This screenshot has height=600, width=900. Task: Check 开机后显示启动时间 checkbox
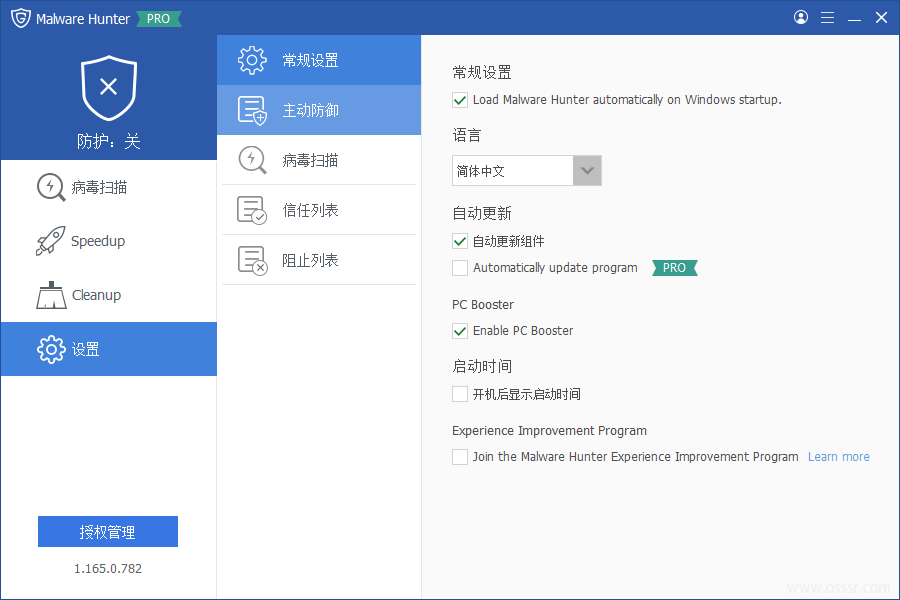(460, 394)
